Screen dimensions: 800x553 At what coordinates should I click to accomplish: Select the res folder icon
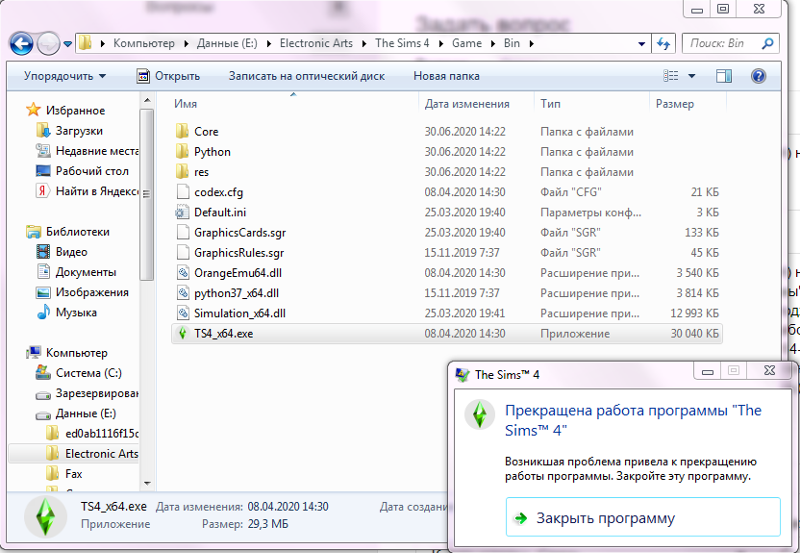pyautogui.click(x=182, y=171)
